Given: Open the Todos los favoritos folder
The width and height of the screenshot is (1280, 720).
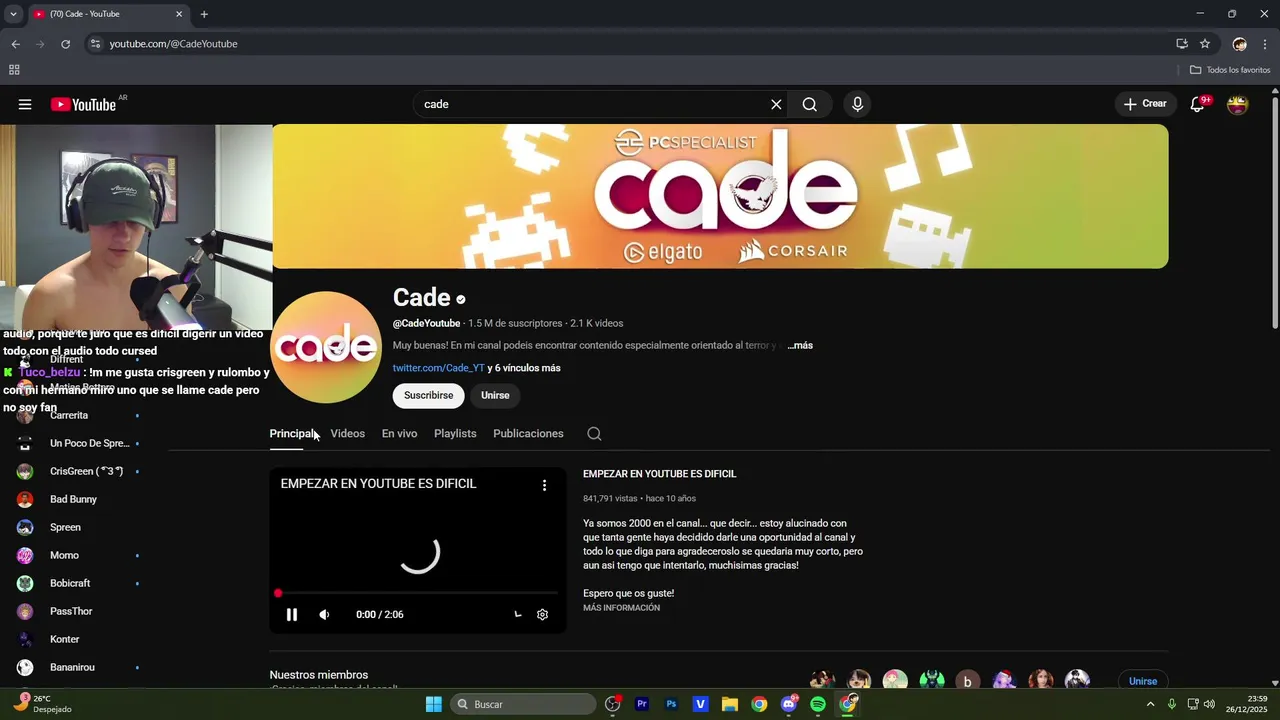Looking at the screenshot, I should pyautogui.click(x=1230, y=70).
